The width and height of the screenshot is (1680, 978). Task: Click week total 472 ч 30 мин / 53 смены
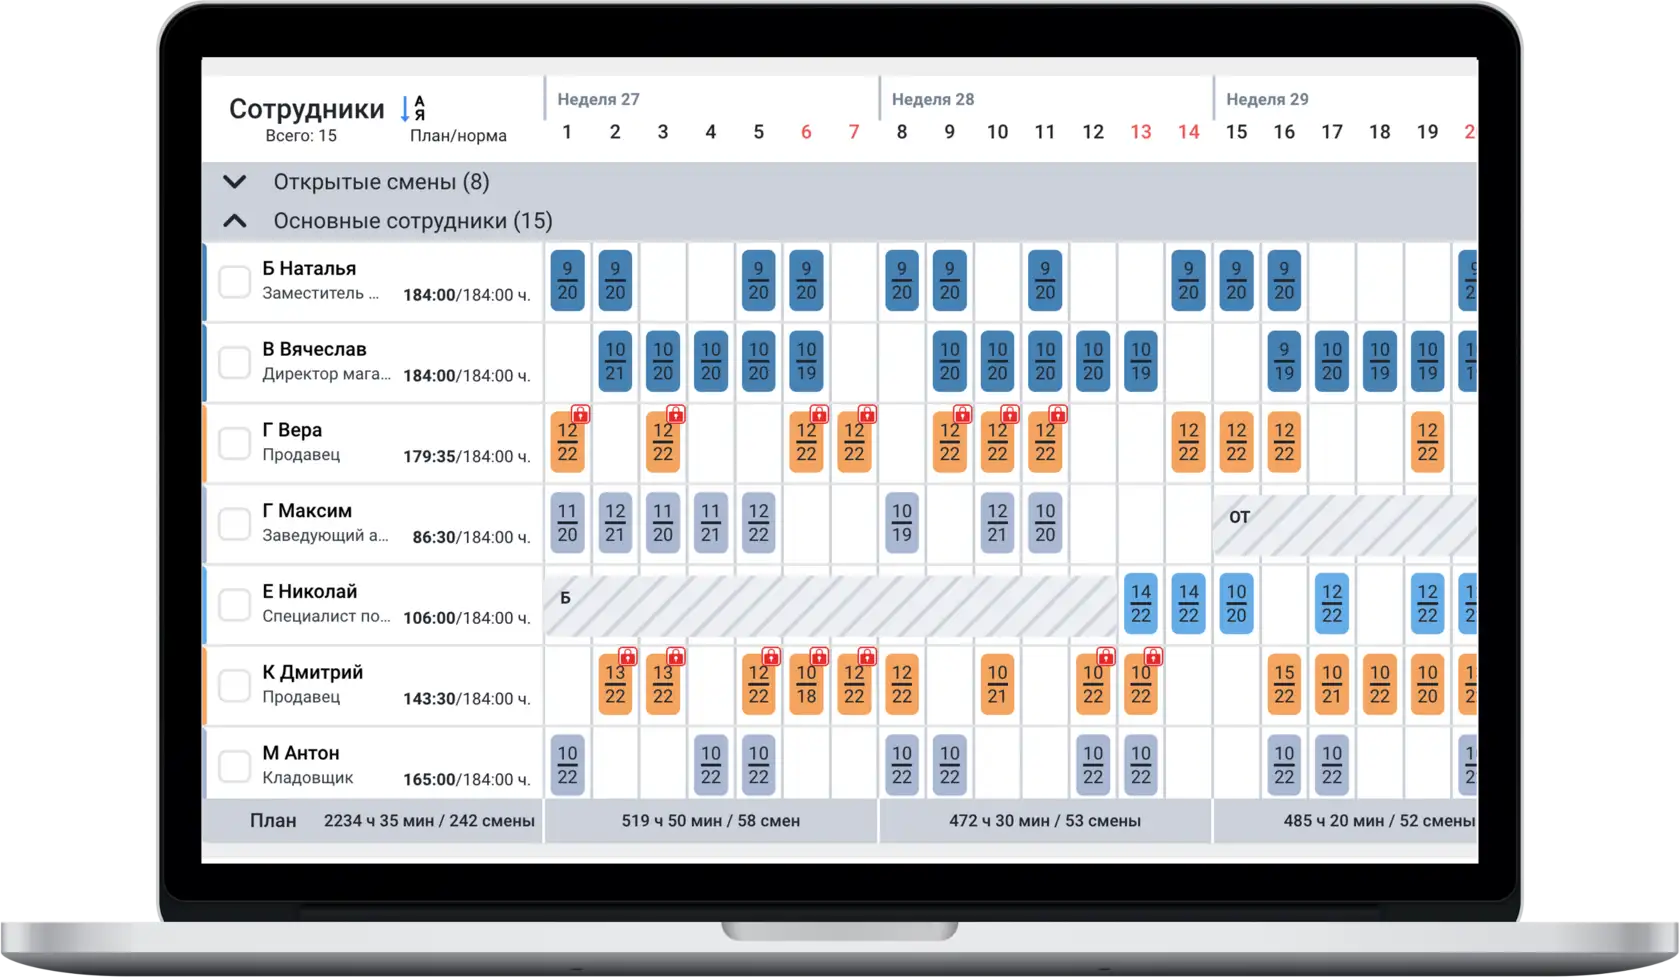[x=1045, y=821]
